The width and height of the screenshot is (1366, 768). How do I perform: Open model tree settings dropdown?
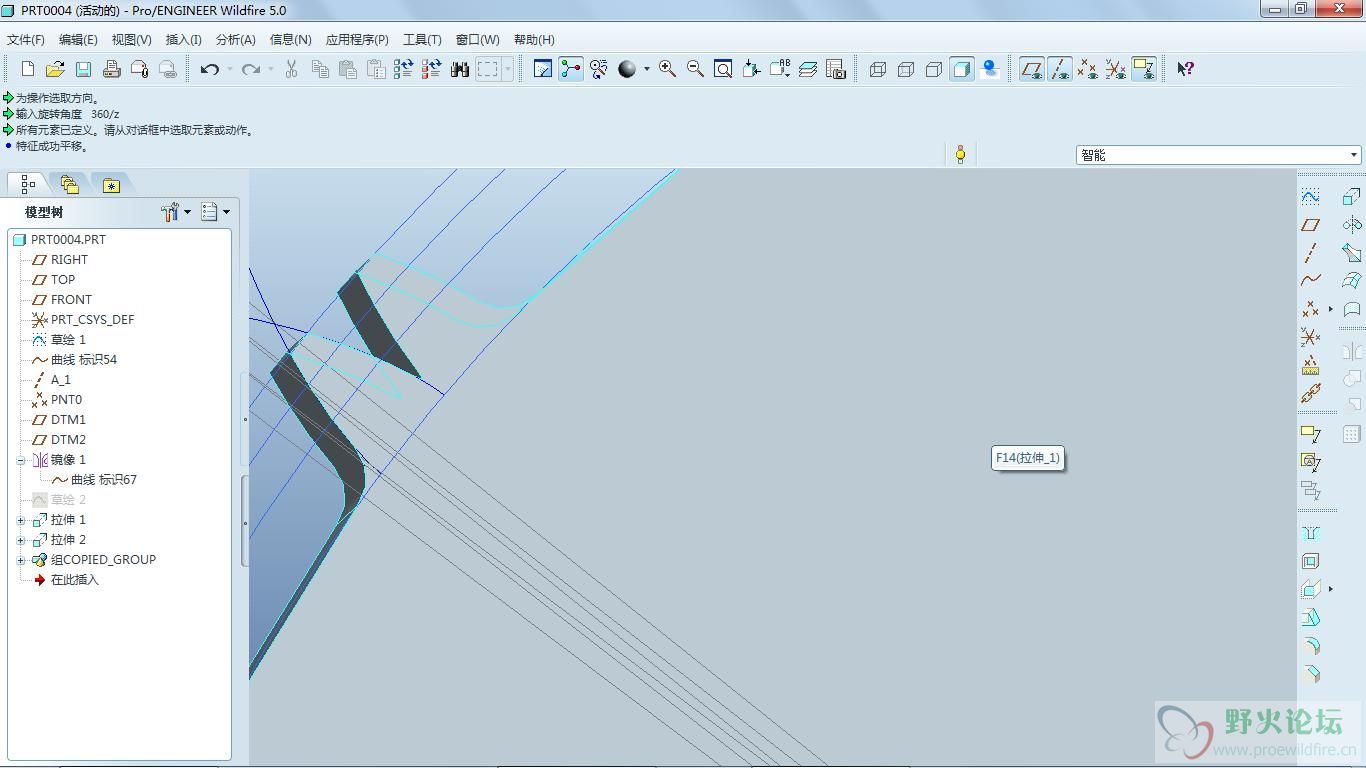tap(176, 212)
